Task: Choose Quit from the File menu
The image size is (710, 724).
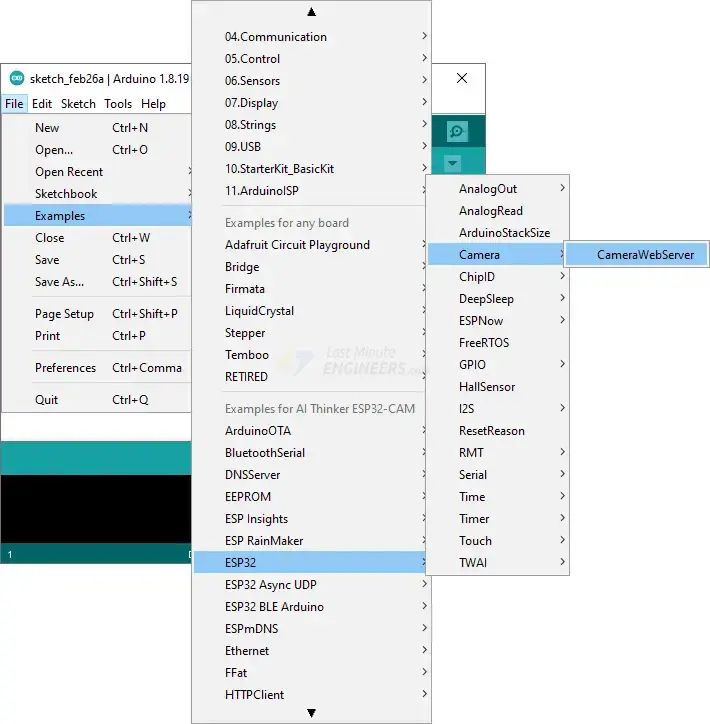Action: click(x=97, y=400)
